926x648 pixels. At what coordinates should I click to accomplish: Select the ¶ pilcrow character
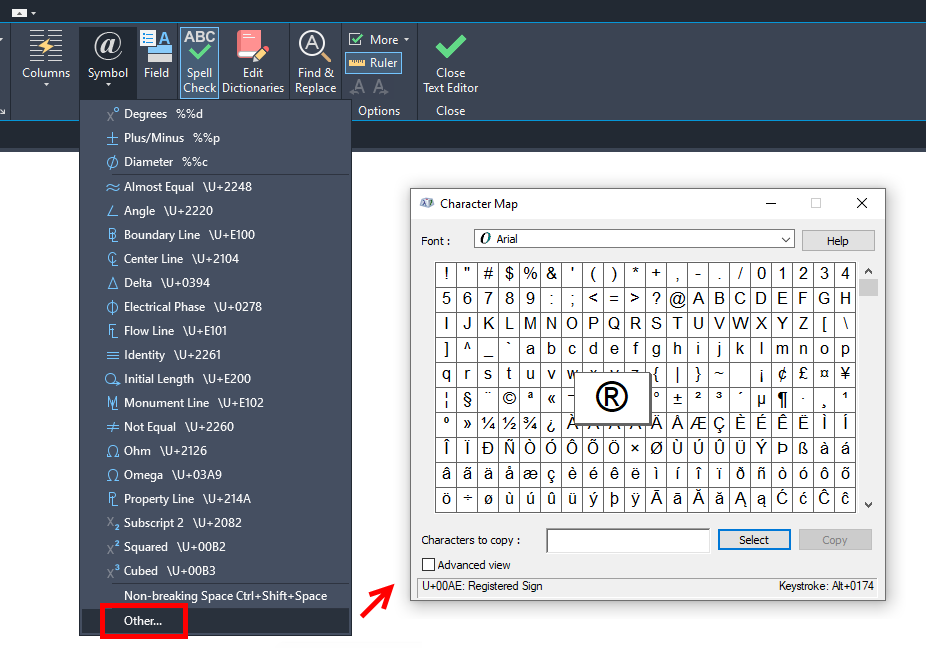pyautogui.click(x=782, y=399)
